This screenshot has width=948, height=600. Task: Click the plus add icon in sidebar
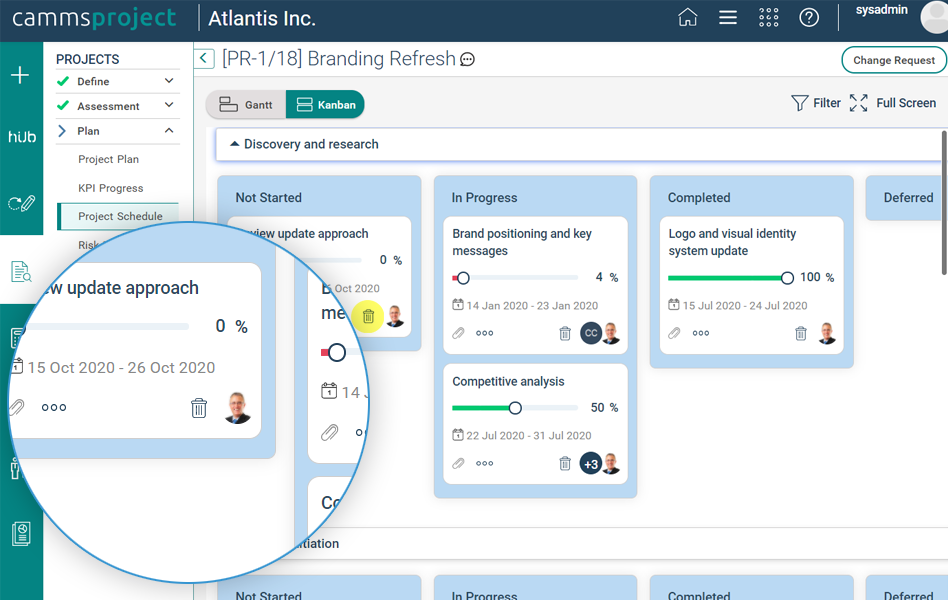[20, 75]
